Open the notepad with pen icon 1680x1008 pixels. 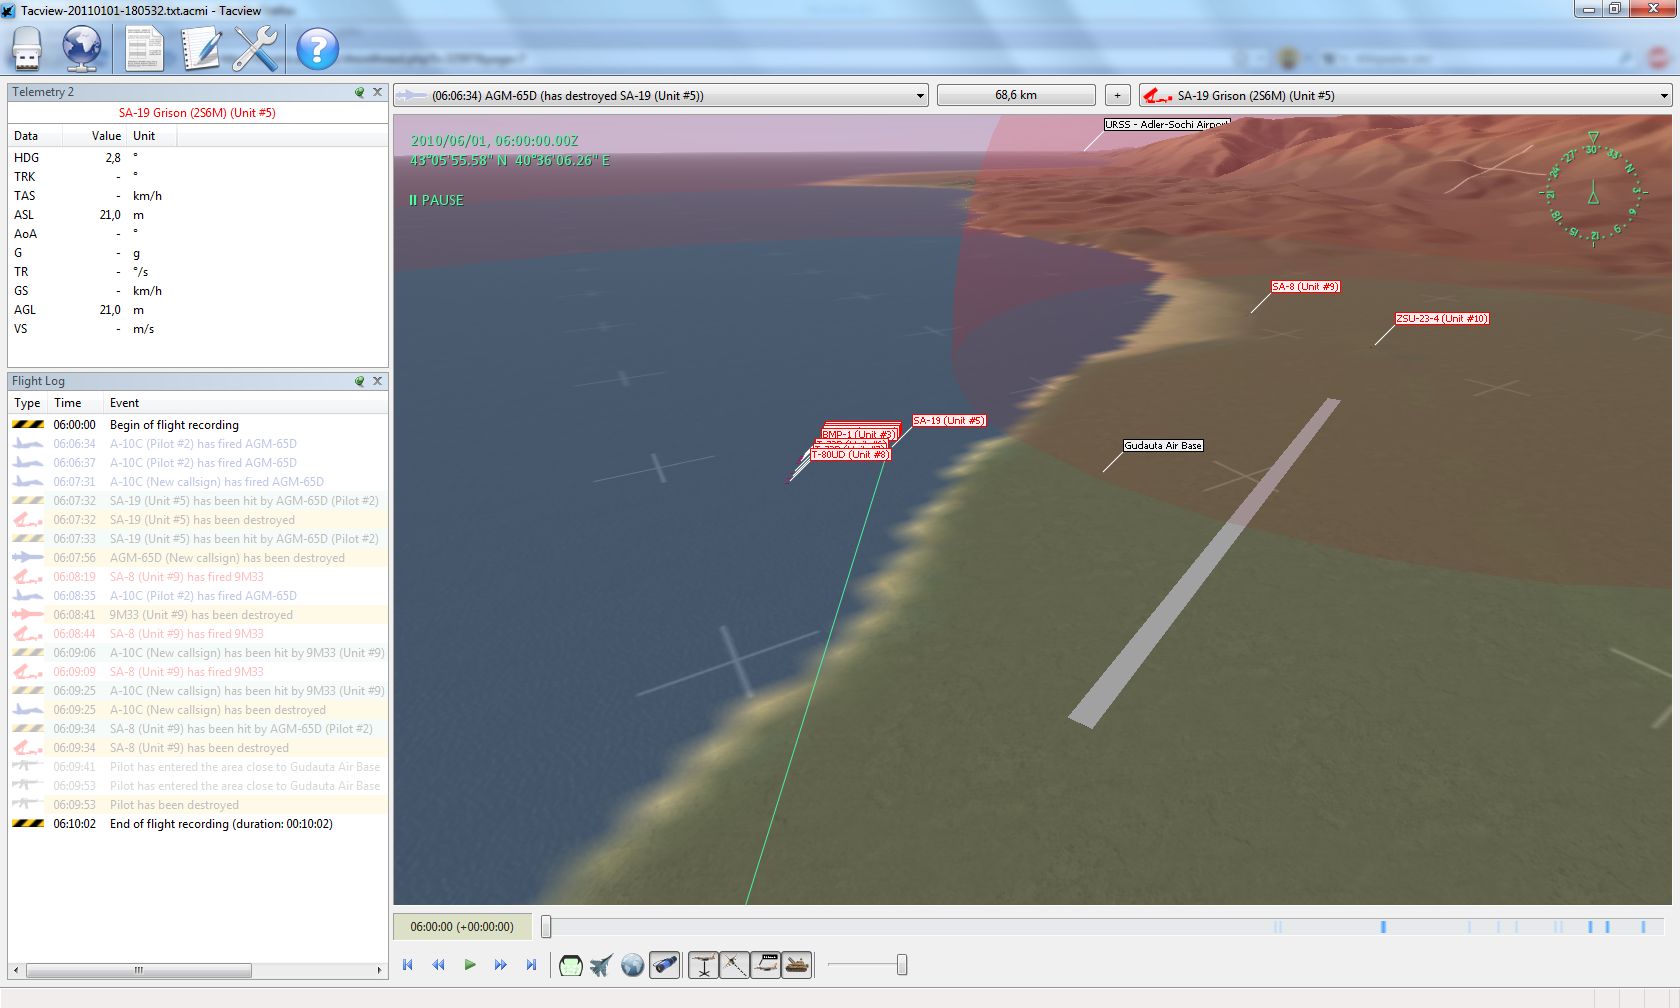click(x=200, y=48)
